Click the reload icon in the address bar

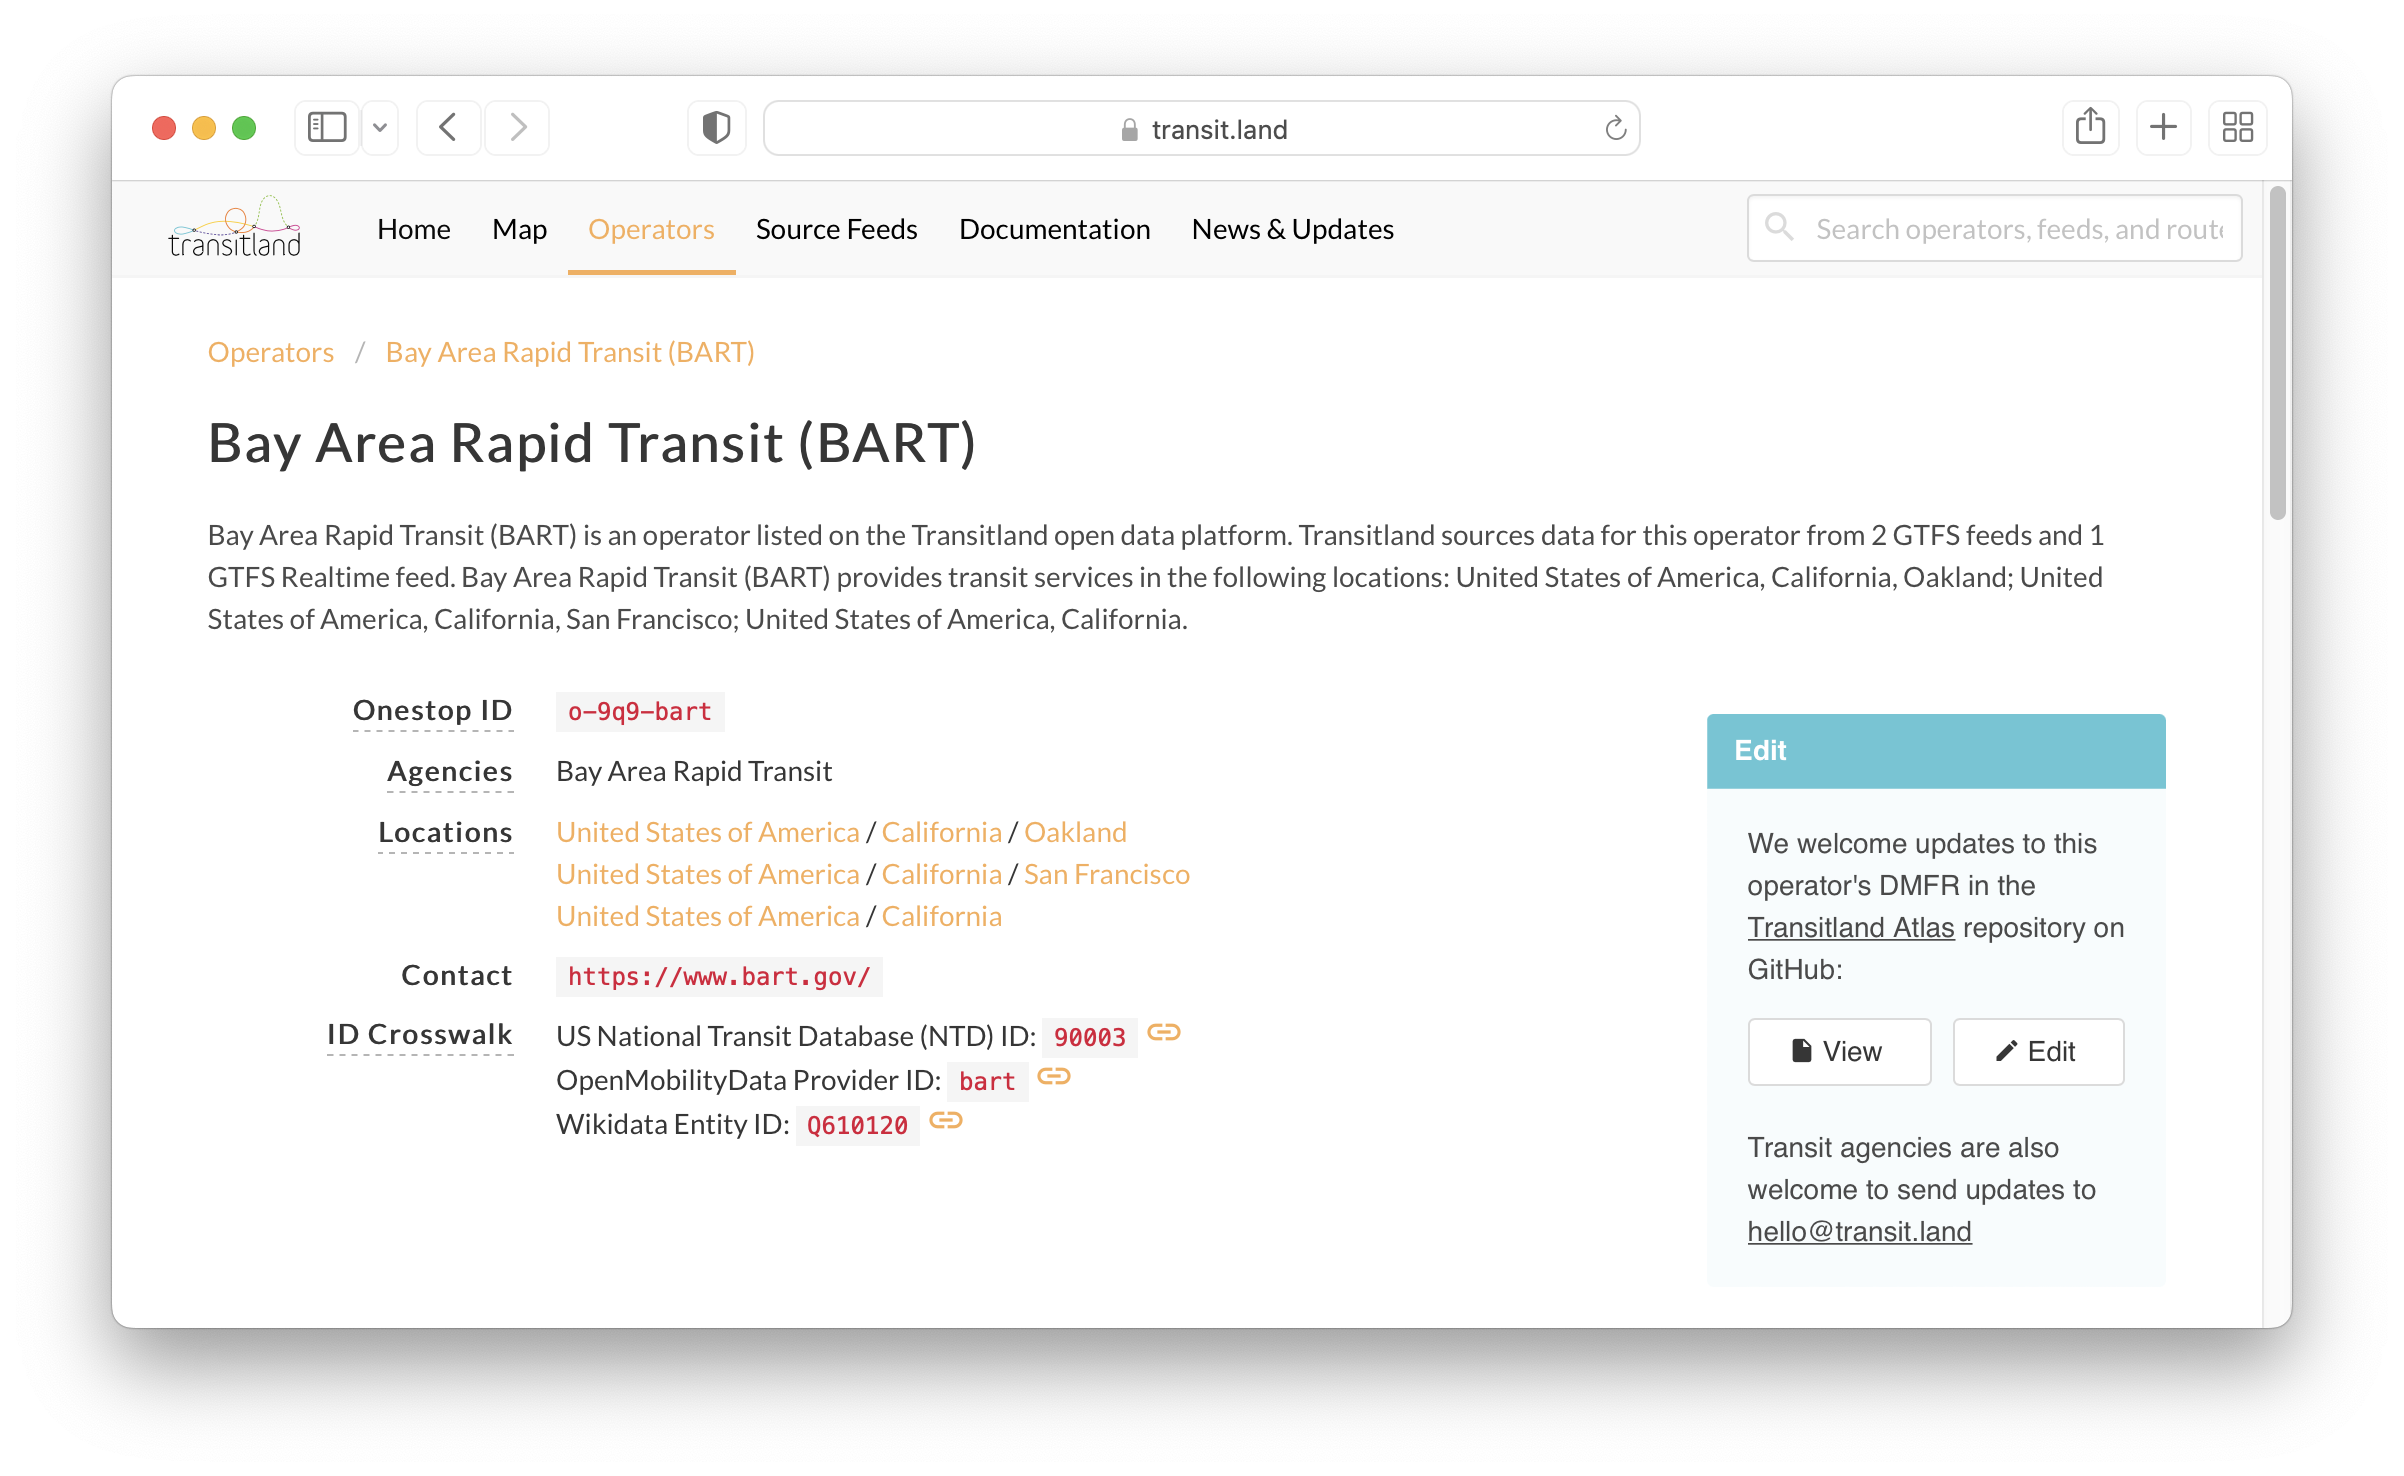point(1616,128)
